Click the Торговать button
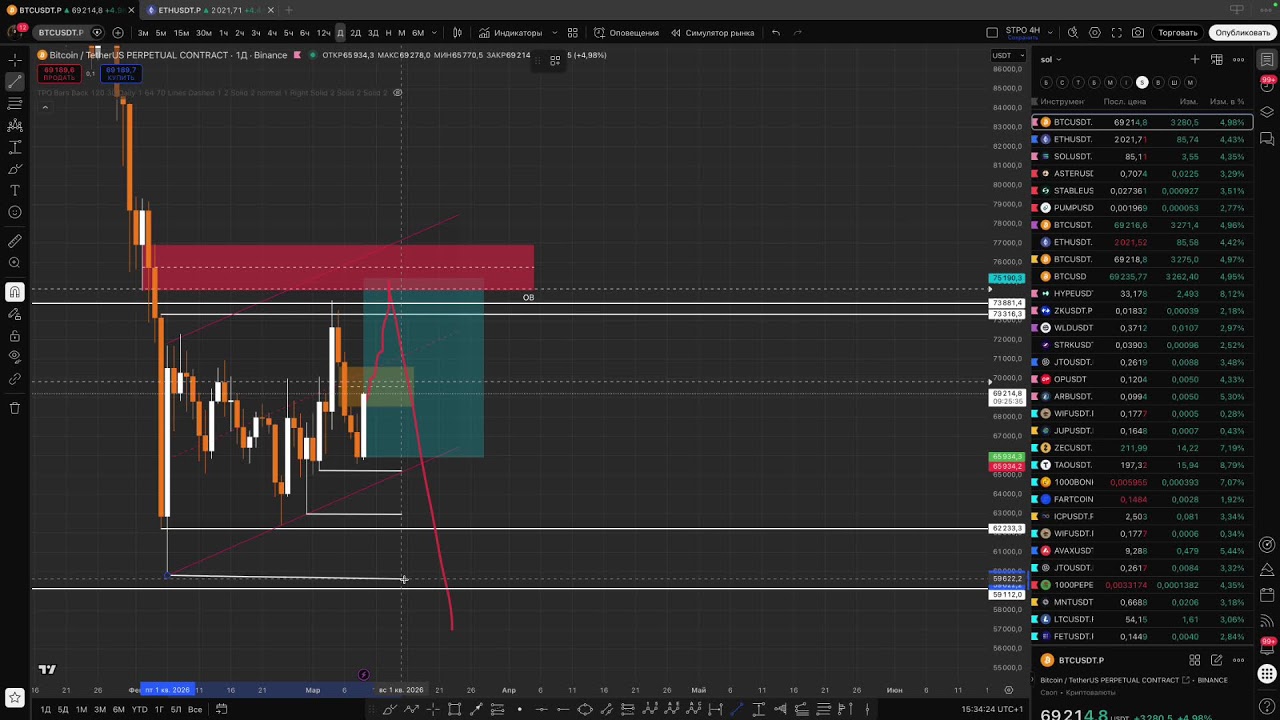 [1178, 33]
